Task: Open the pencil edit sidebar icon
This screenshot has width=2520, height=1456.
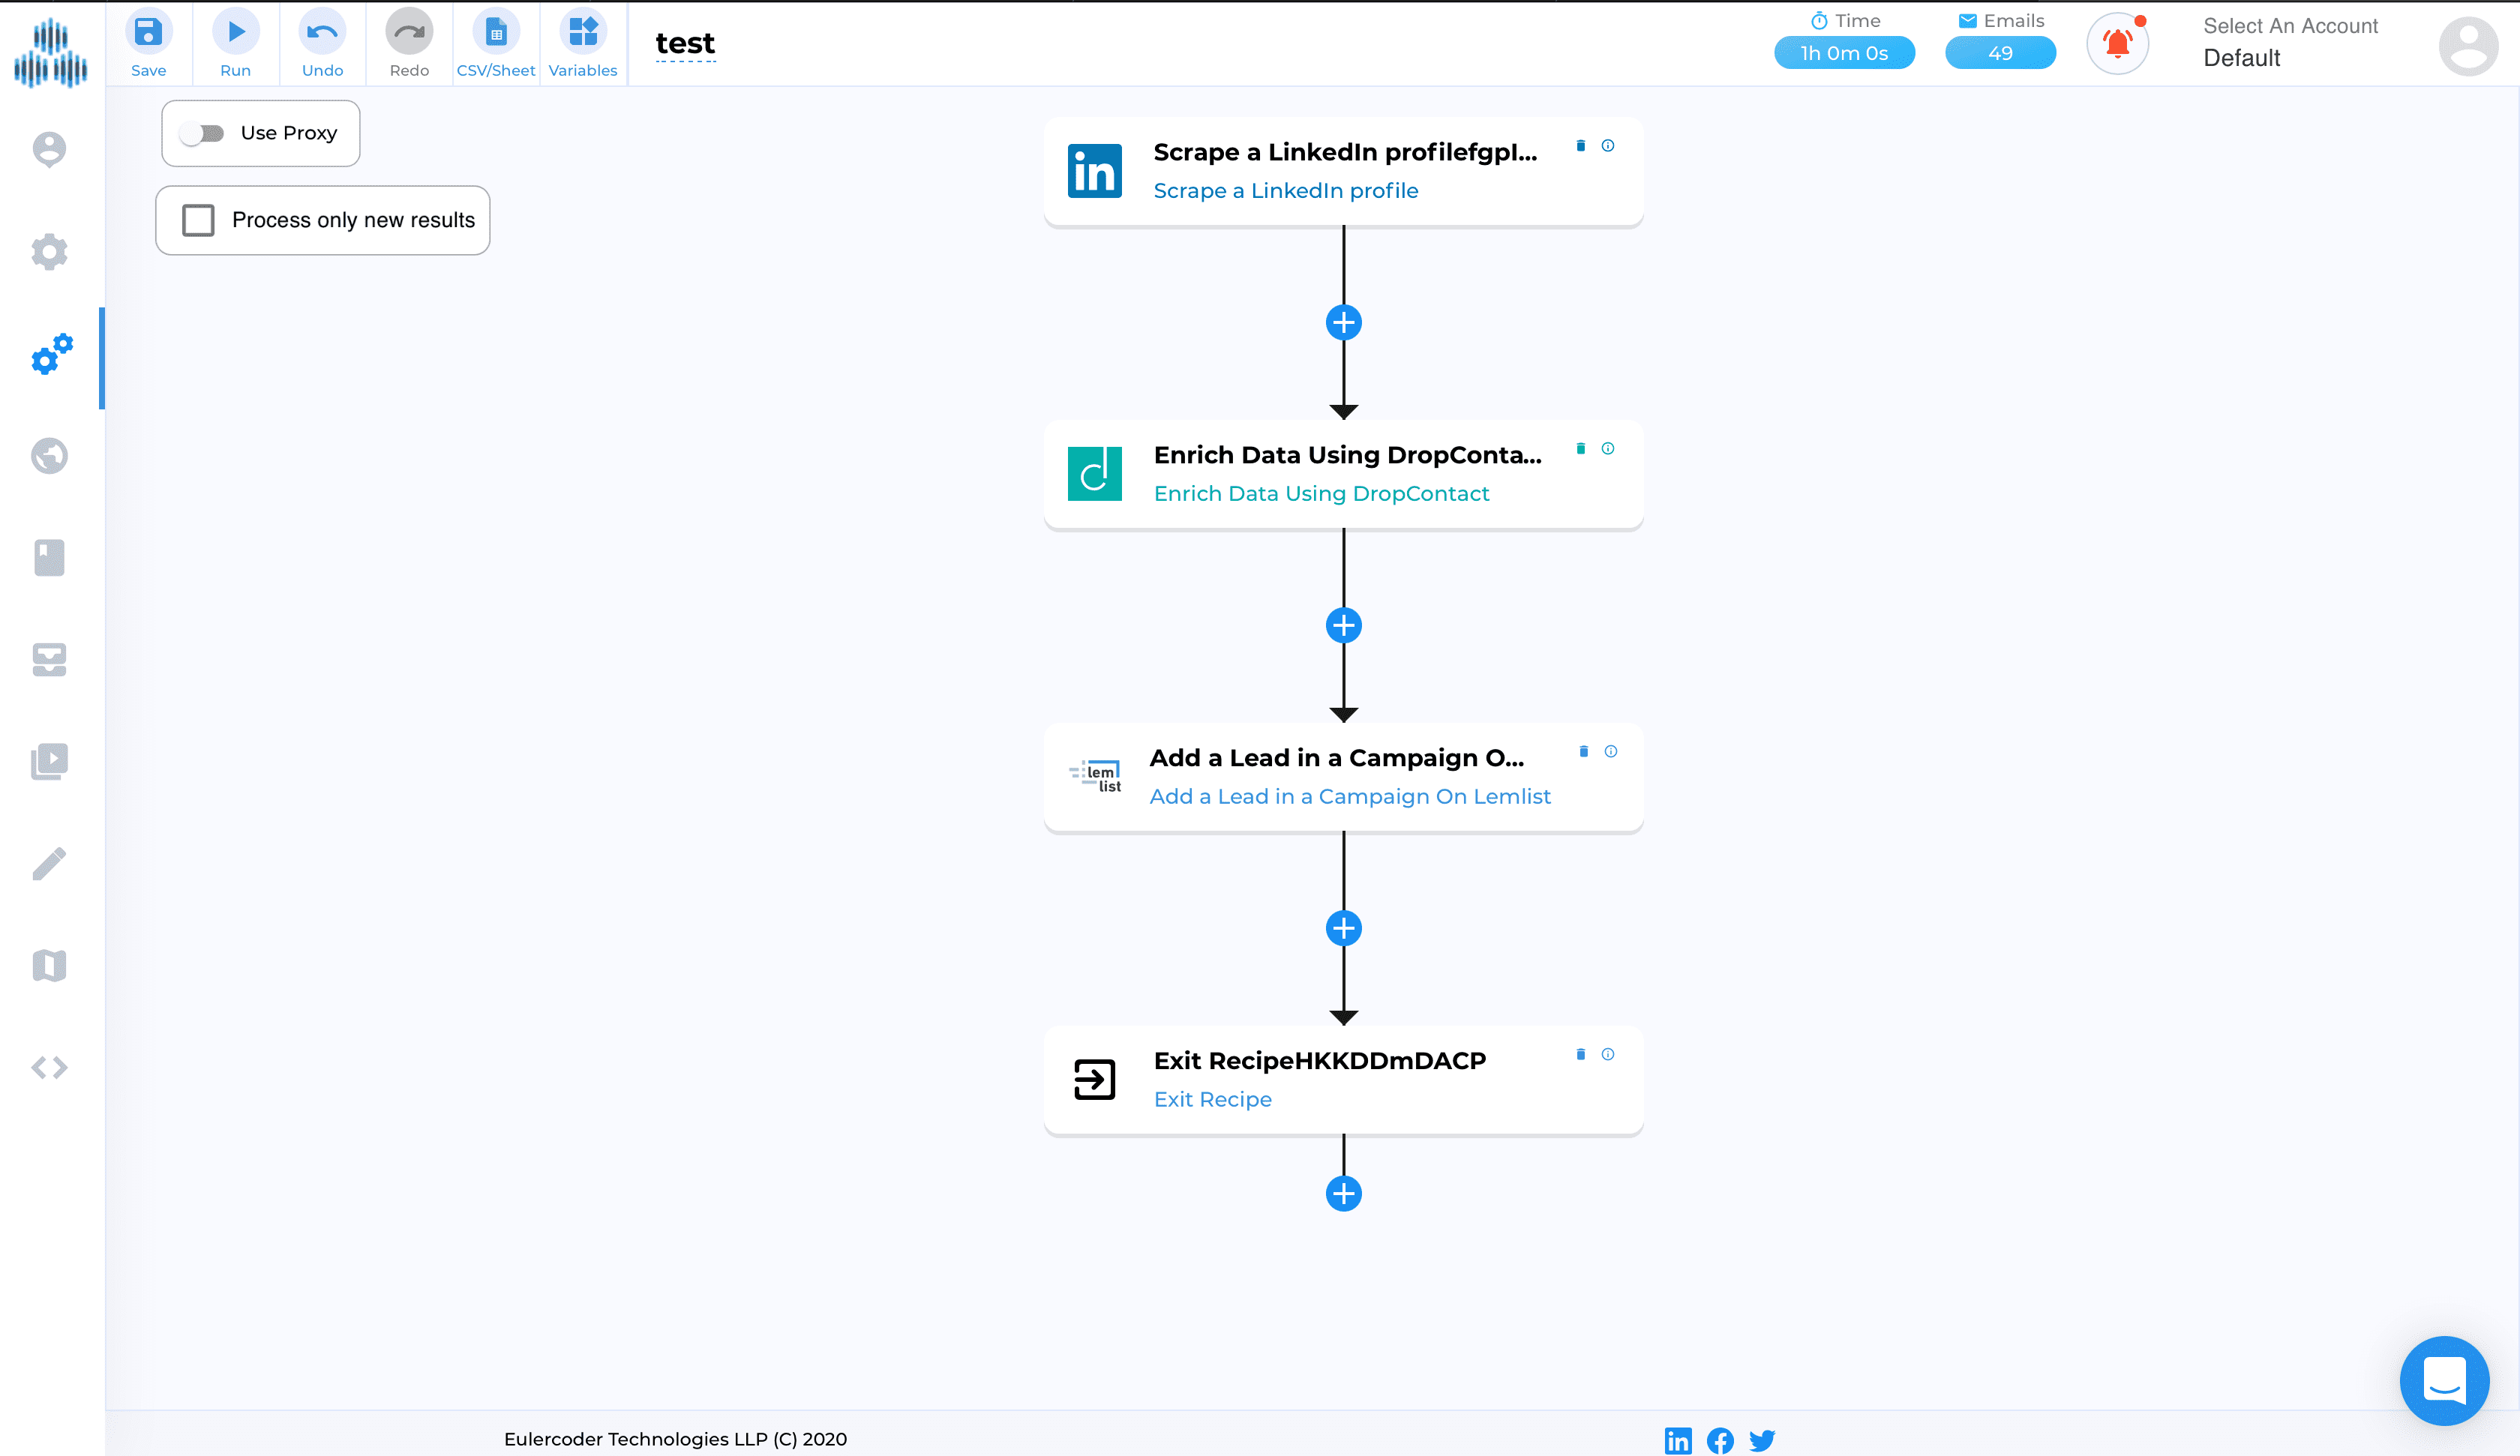Action: pyautogui.click(x=49, y=864)
